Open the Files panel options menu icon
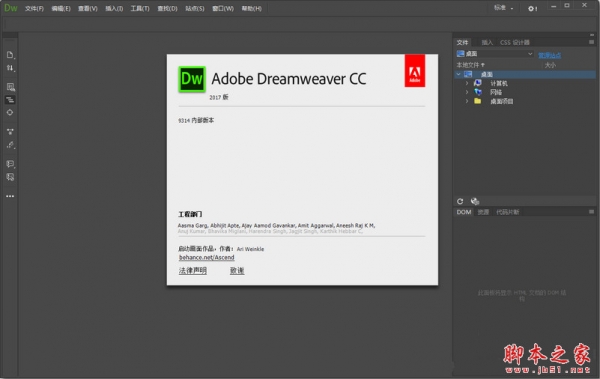The image size is (600, 379). click(592, 42)
